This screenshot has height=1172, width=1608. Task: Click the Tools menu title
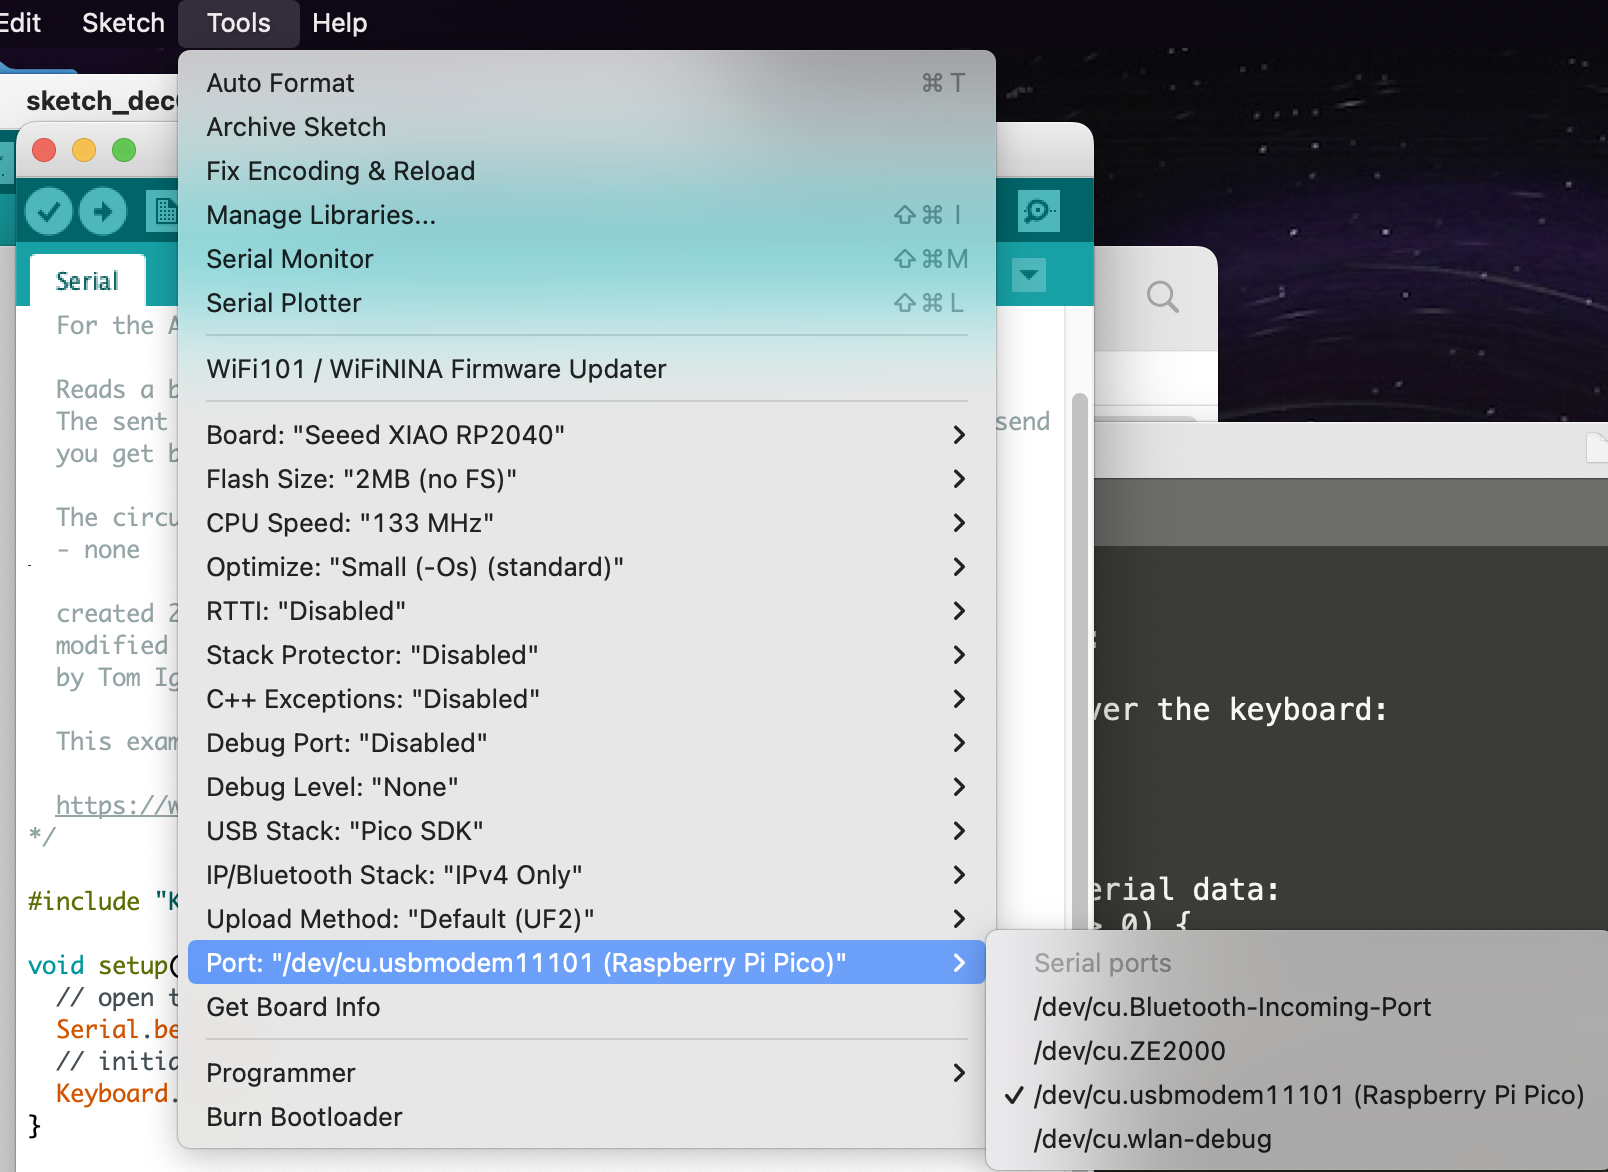click(238, 23)
